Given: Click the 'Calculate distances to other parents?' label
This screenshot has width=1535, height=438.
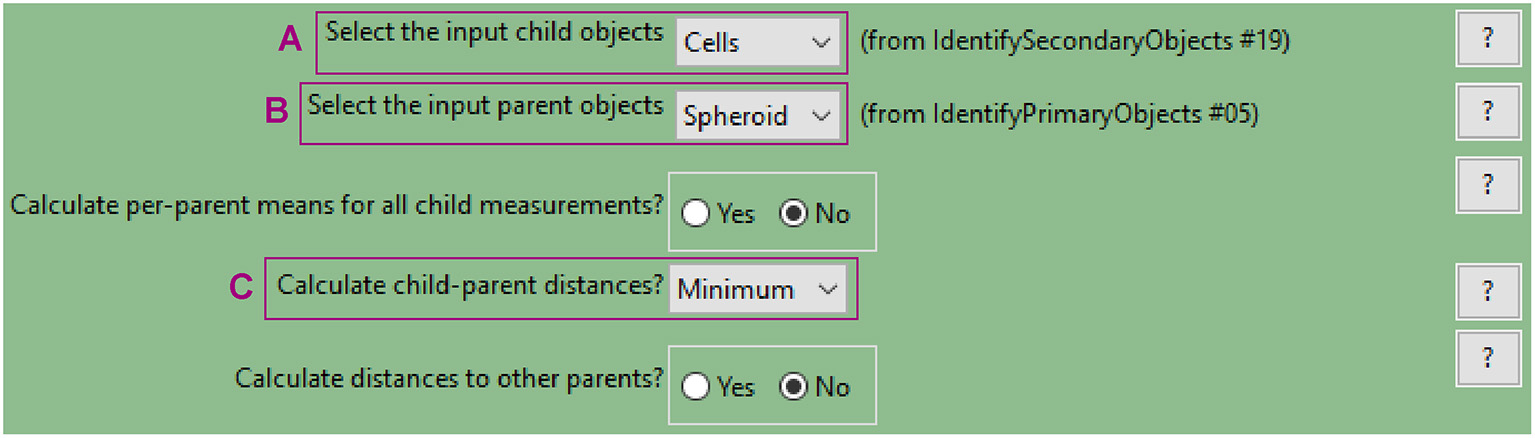Looking at the screenshot, I should [x=449, y=378].
